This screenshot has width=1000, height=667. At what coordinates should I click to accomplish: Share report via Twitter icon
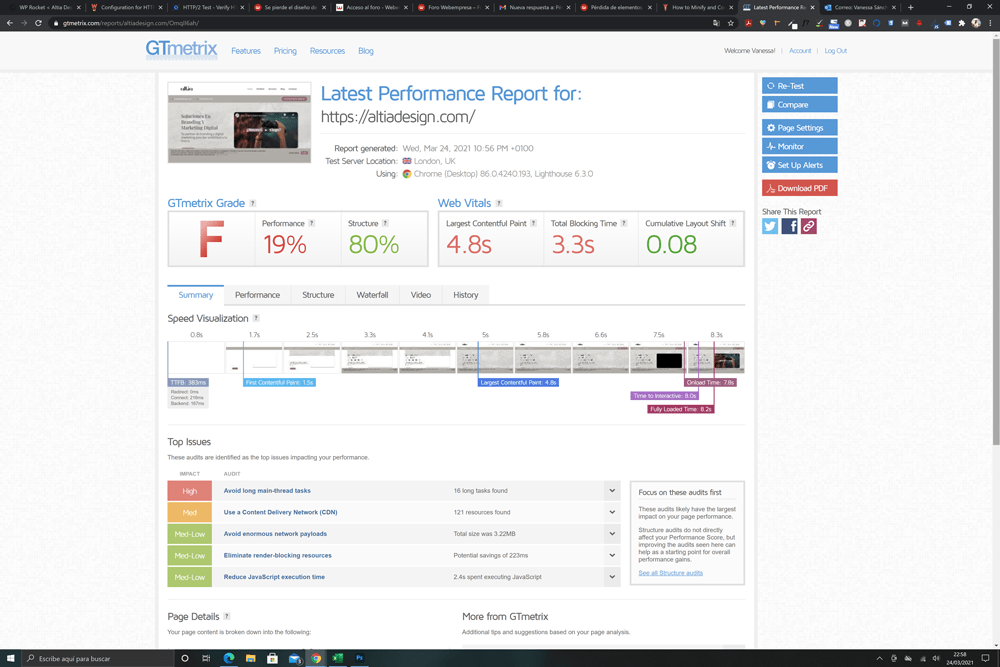coord(770,226)
